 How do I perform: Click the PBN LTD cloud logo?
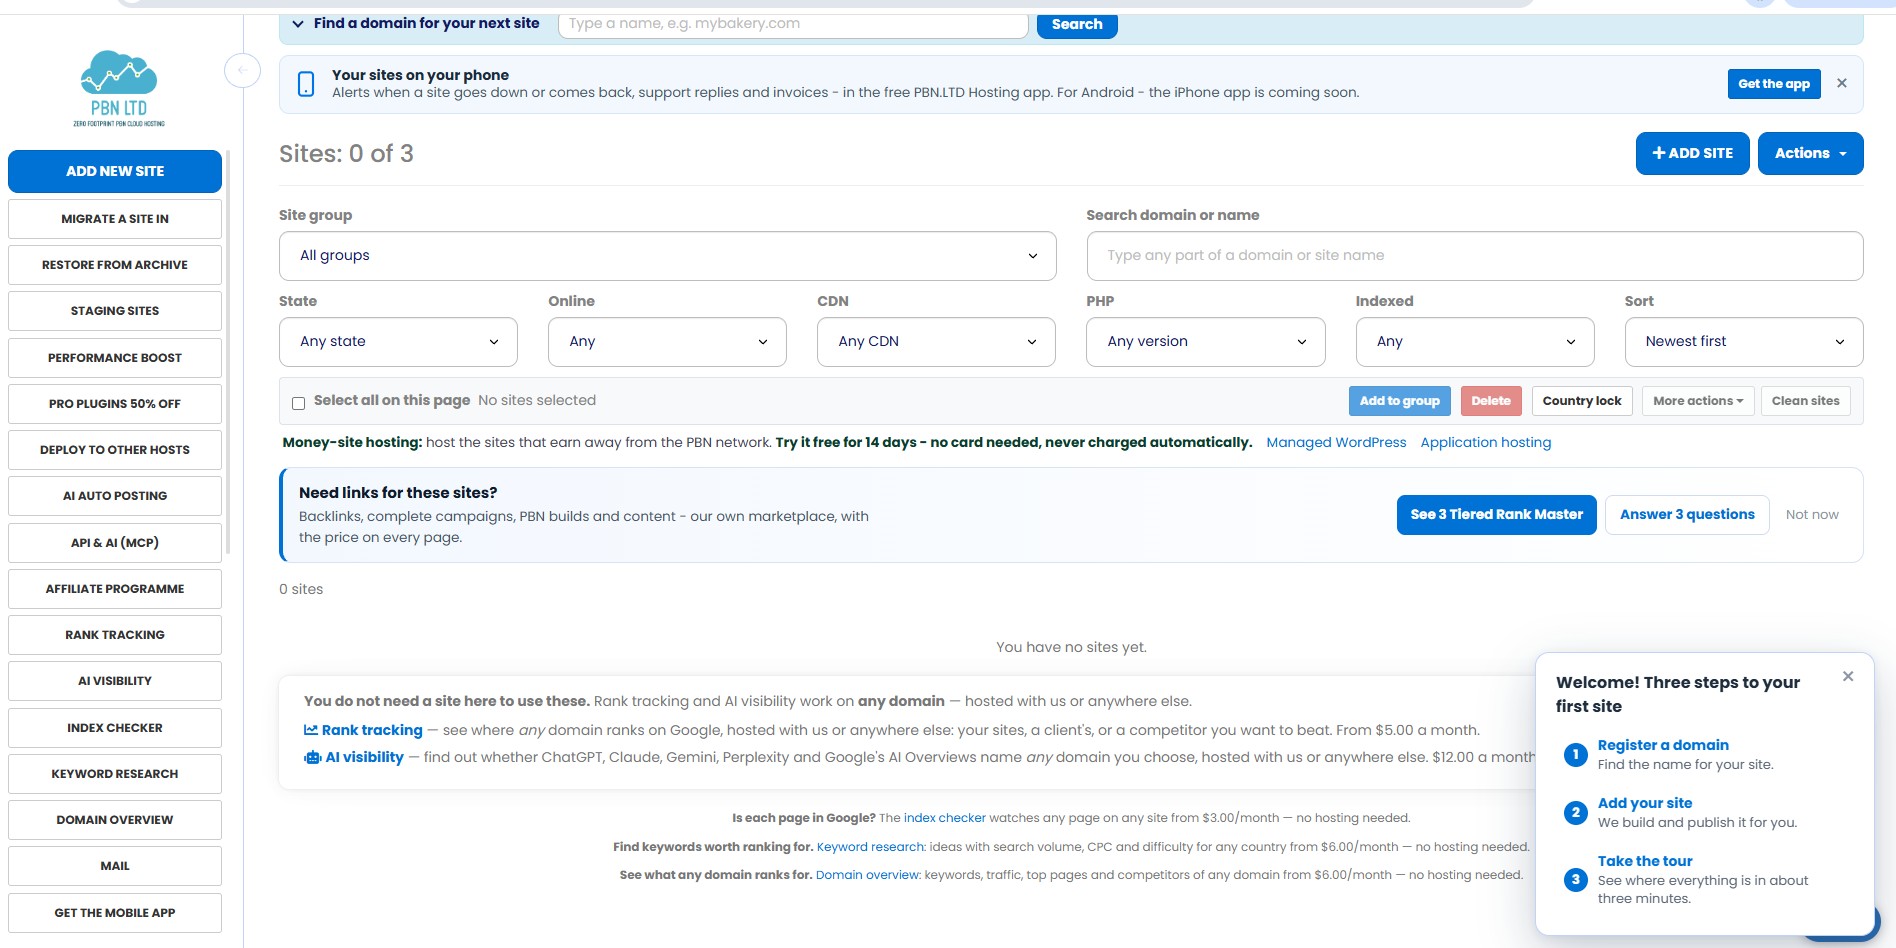(118, 88)
